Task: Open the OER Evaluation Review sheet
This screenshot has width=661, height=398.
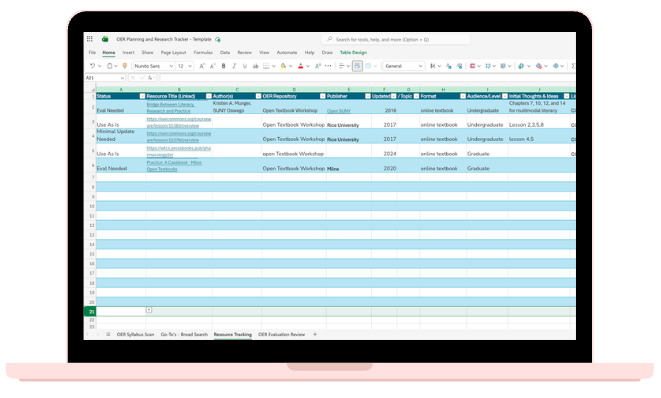Action: point(282,334)
